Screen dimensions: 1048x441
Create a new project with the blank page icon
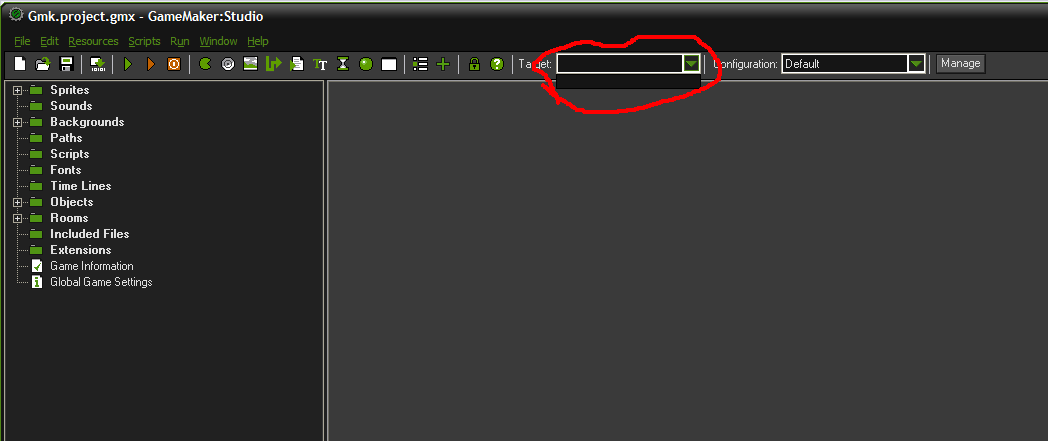[x=20, y=64]
